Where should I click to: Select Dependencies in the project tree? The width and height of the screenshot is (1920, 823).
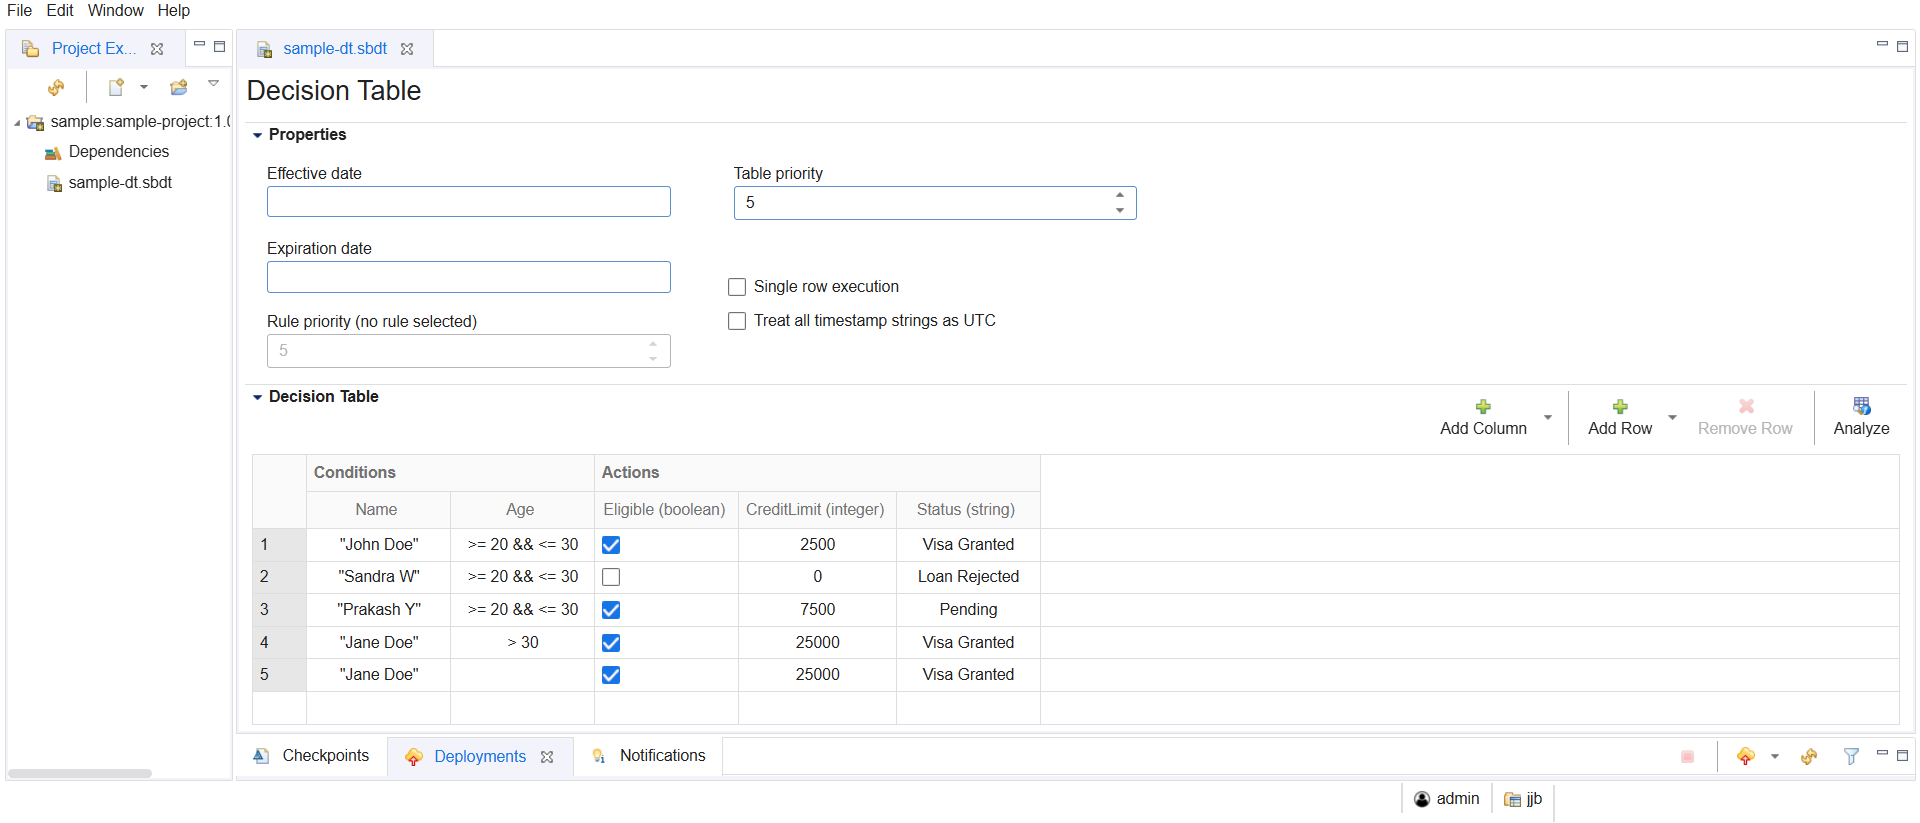click(x=118, y=152)
